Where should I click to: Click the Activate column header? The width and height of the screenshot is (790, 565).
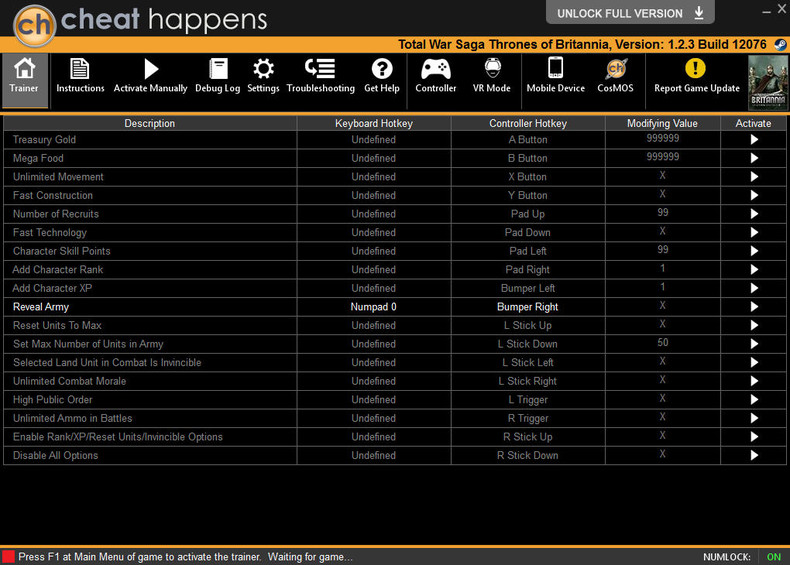point(753,123)
